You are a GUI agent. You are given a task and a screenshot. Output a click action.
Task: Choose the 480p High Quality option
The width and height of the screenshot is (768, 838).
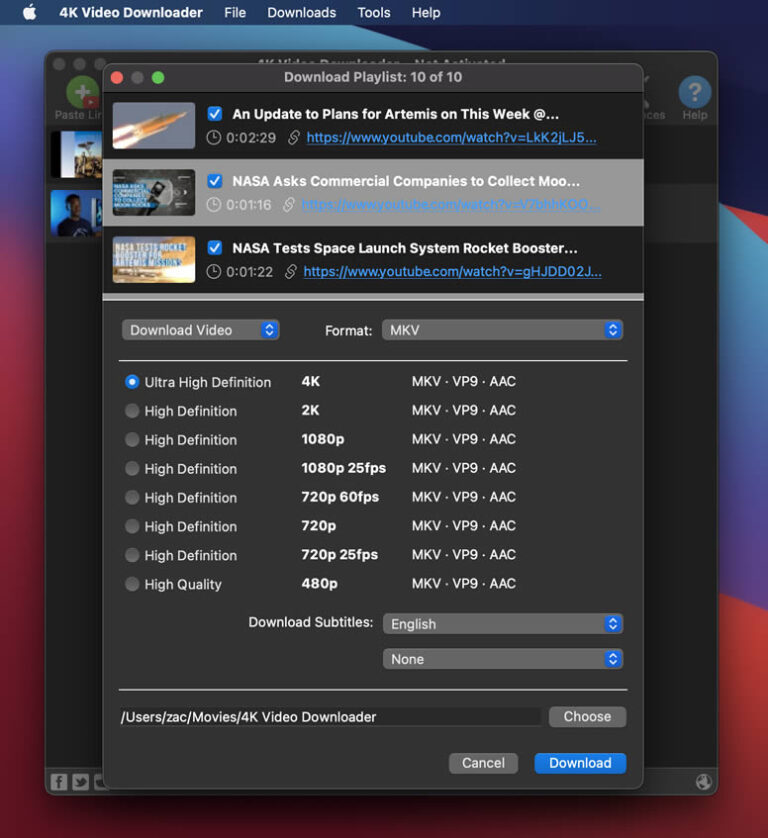[132, 584]
